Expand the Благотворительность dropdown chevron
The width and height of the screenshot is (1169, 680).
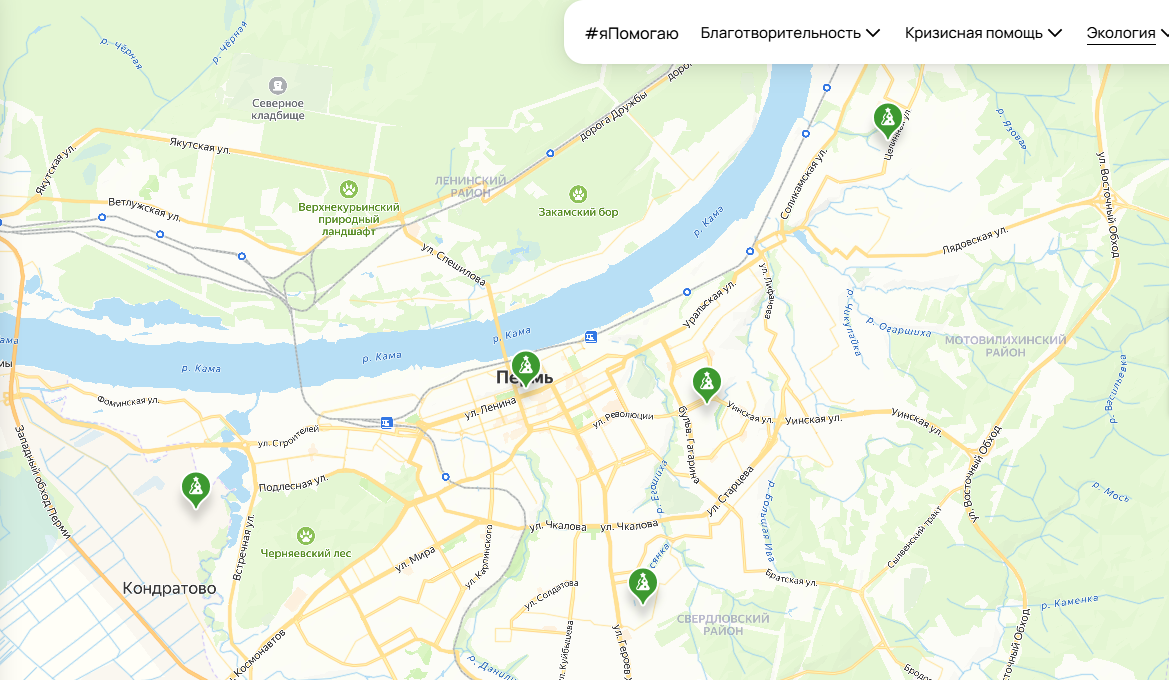(x=873, y=33)
